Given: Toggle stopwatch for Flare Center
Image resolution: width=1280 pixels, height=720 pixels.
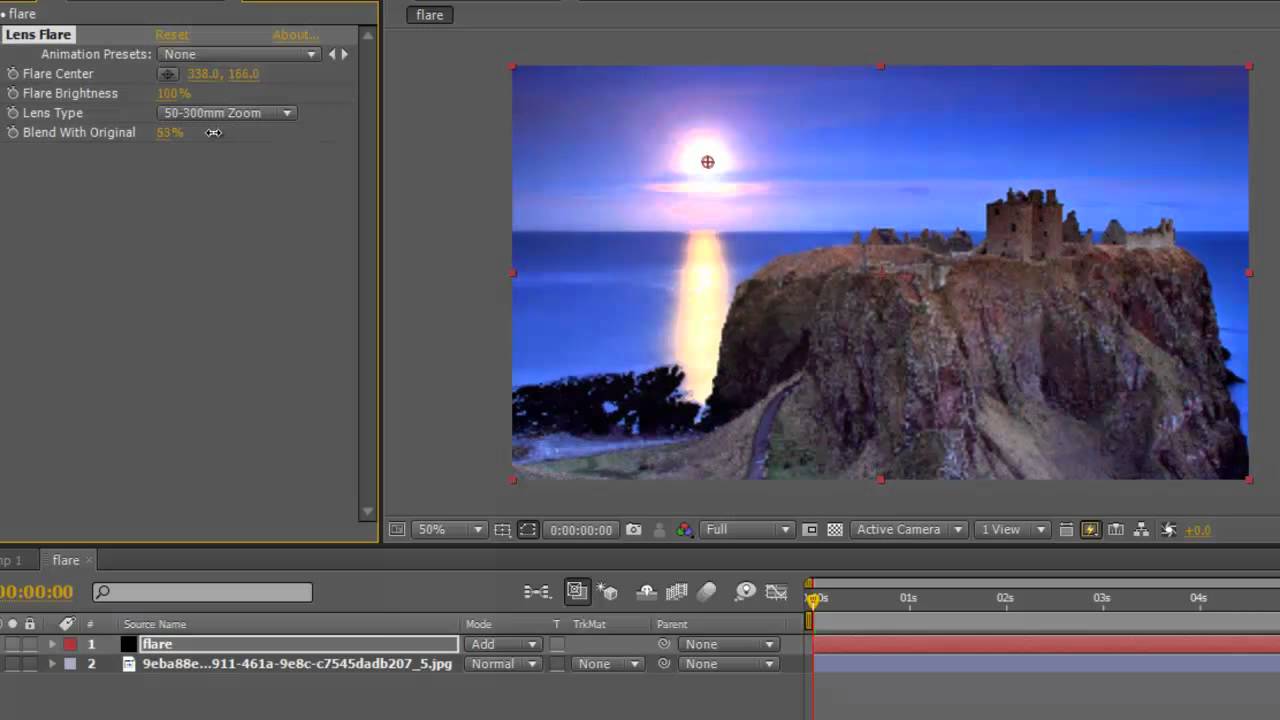Looking at the screenshot, I should pos(13,74).
